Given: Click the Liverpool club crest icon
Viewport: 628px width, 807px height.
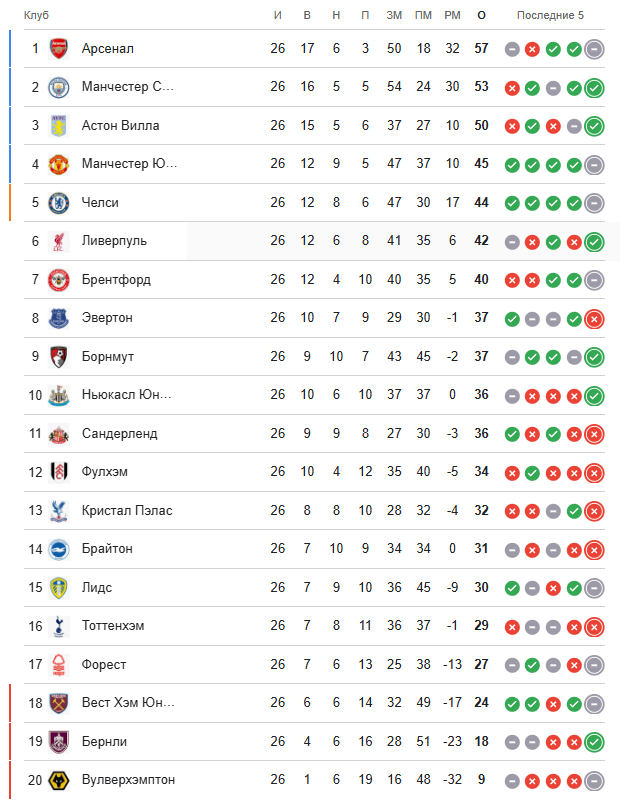Looking at the screenshot, I should (59, 241).
